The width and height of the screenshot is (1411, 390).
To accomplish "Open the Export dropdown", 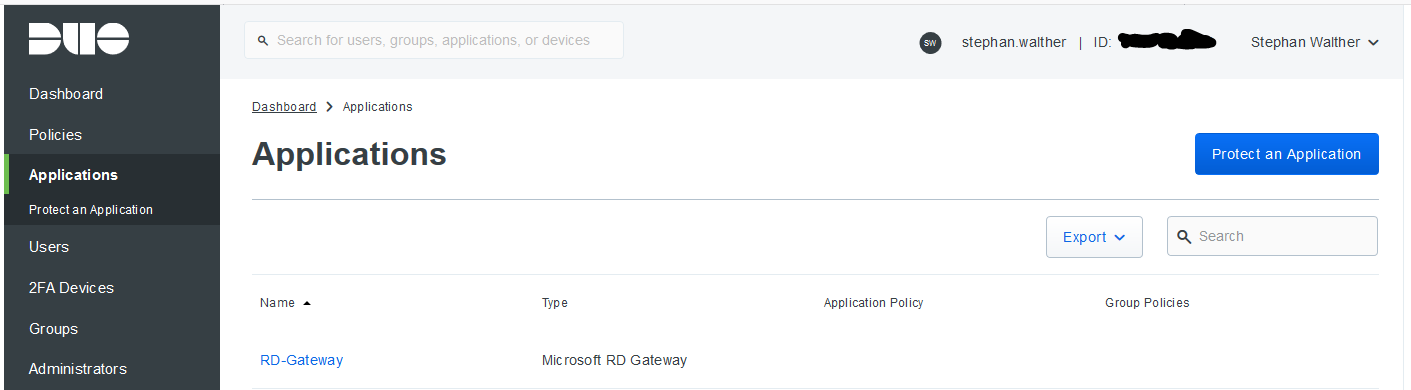I will [1094, 237].
